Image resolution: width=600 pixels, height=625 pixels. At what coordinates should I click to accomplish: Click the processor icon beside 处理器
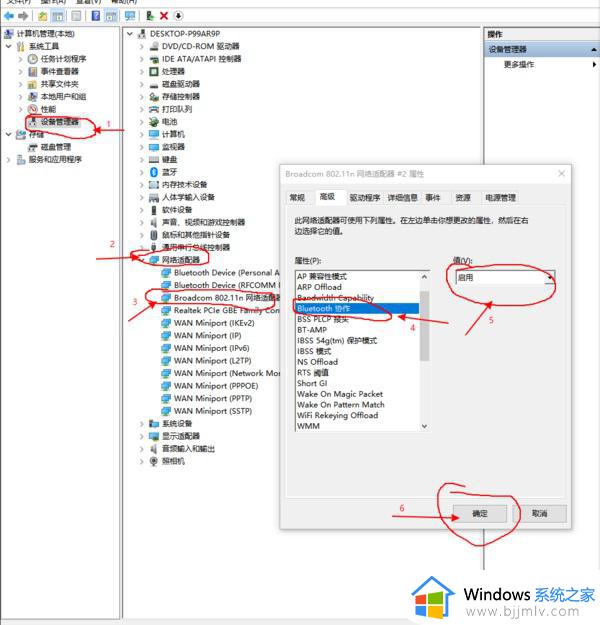(x=154, y=72)
